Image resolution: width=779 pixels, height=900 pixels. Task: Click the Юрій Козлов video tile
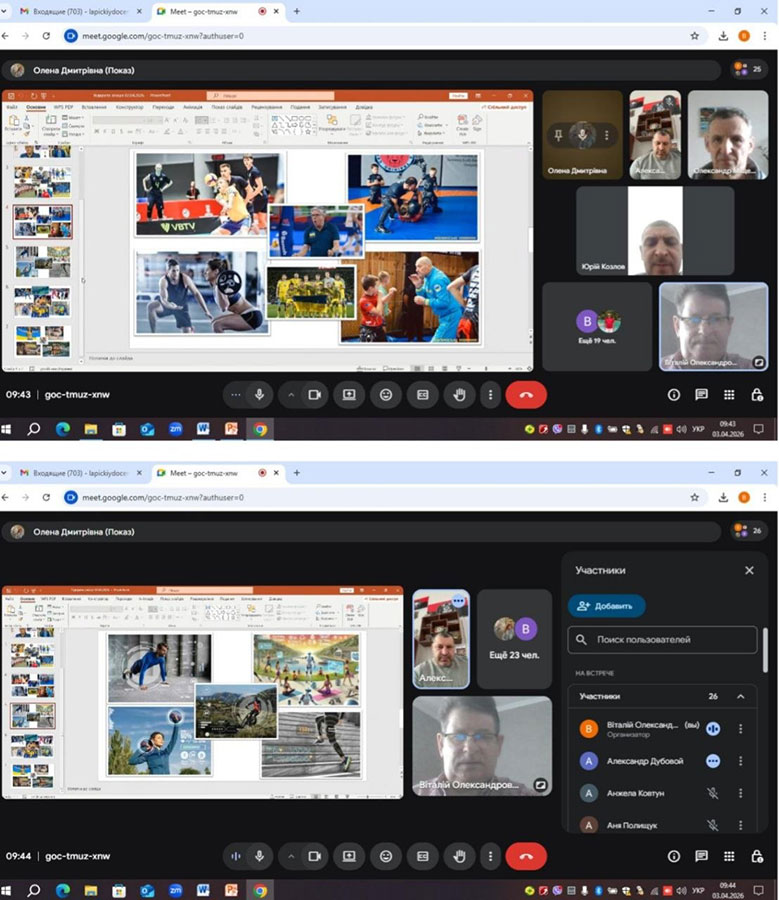[x=654, y=231]
